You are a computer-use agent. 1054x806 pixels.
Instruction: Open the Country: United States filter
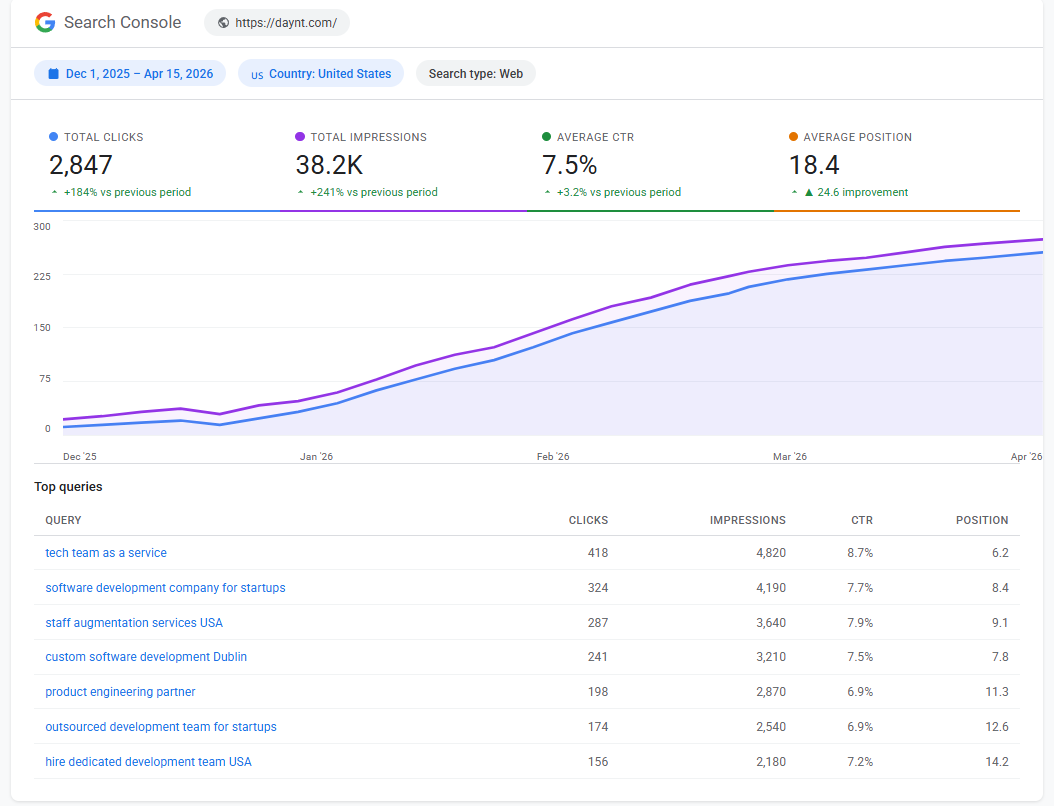click(x=321, y=73)
